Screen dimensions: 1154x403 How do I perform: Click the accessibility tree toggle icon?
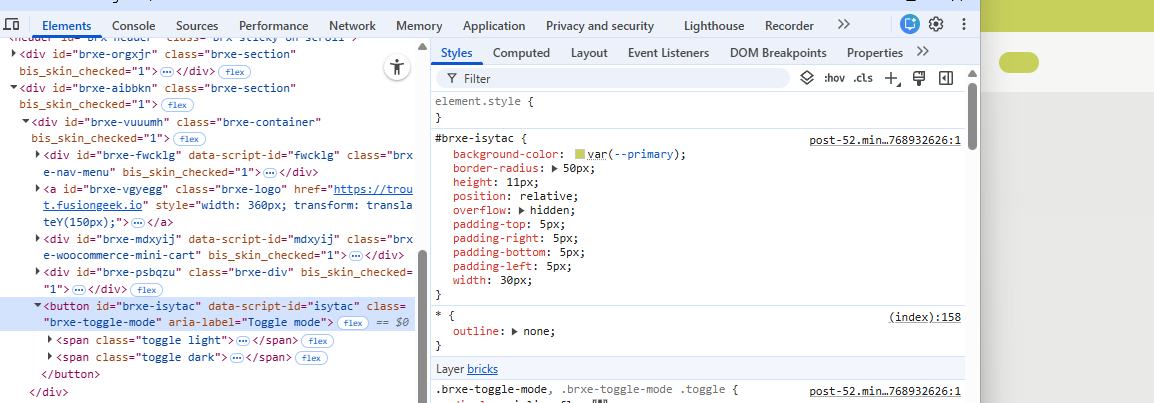[398, 67]
